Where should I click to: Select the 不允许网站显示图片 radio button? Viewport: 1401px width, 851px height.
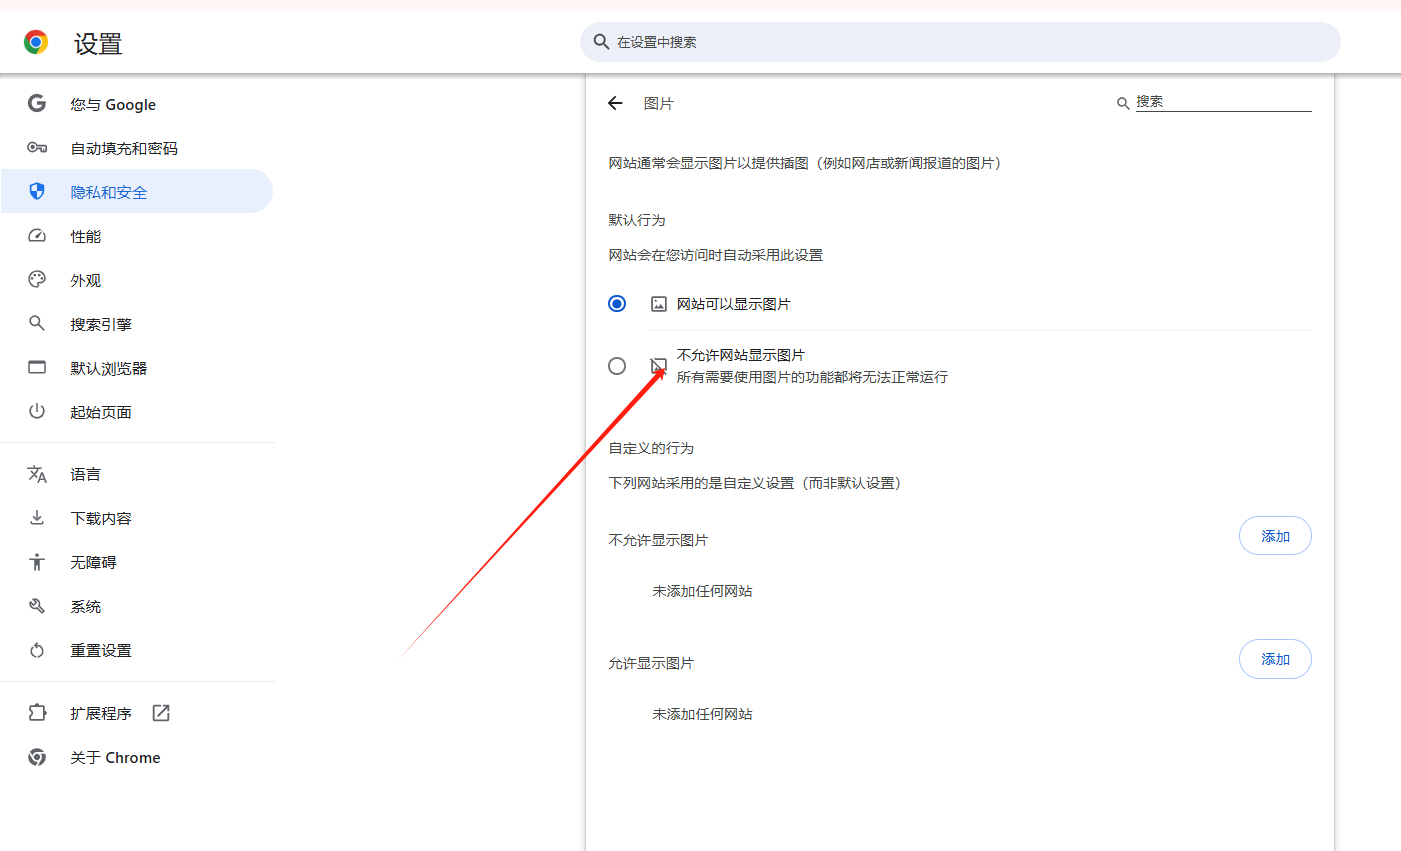point(617,366)
